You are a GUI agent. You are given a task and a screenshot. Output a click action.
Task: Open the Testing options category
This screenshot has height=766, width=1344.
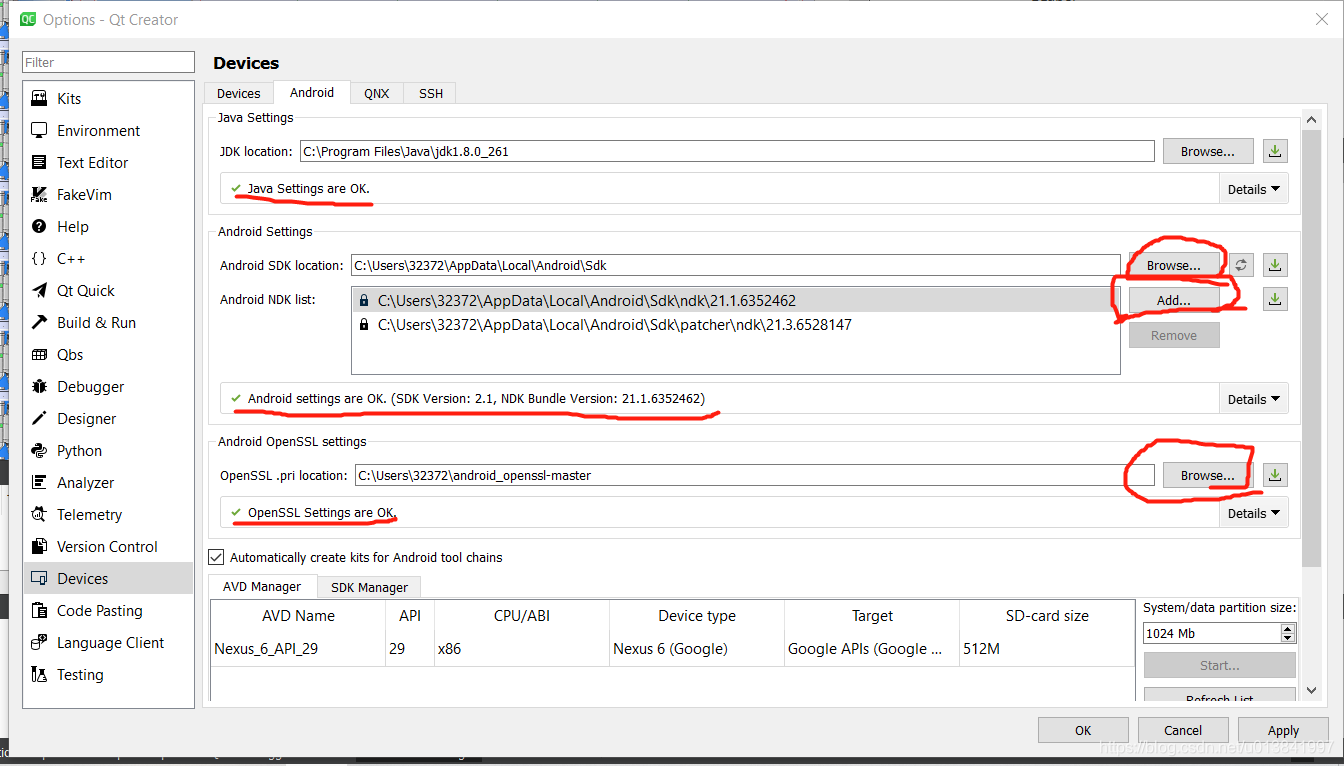[108, 674]
